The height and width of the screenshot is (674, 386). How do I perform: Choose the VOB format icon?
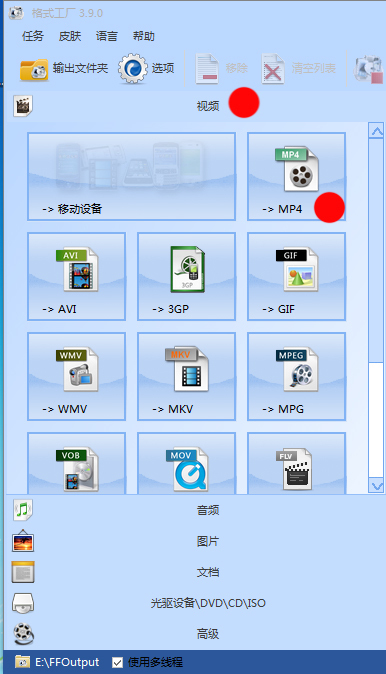(77, 469)
